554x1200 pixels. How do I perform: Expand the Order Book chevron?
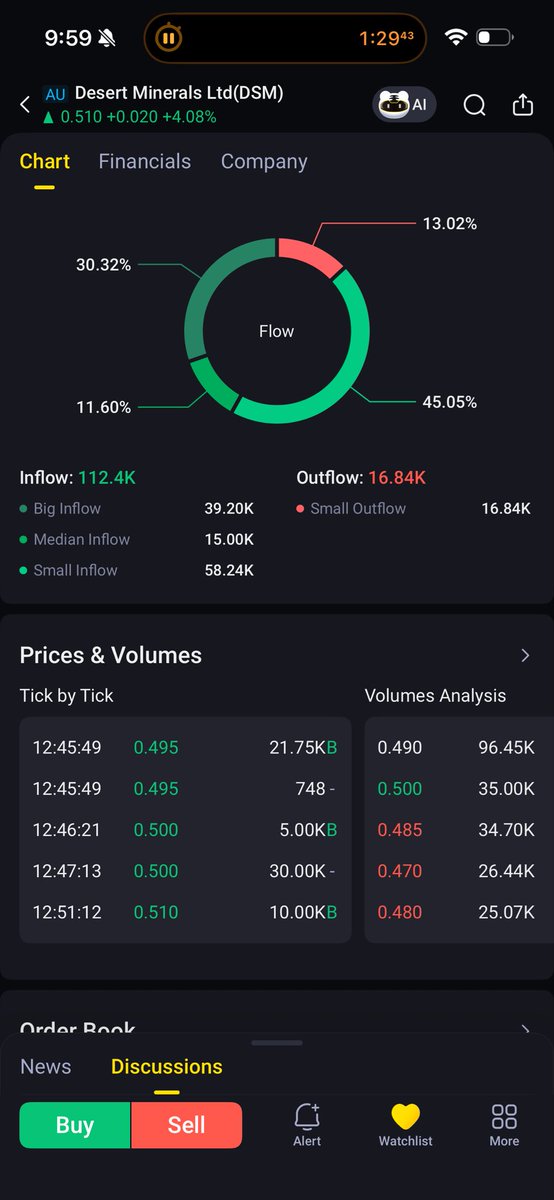pos(525,1029)
